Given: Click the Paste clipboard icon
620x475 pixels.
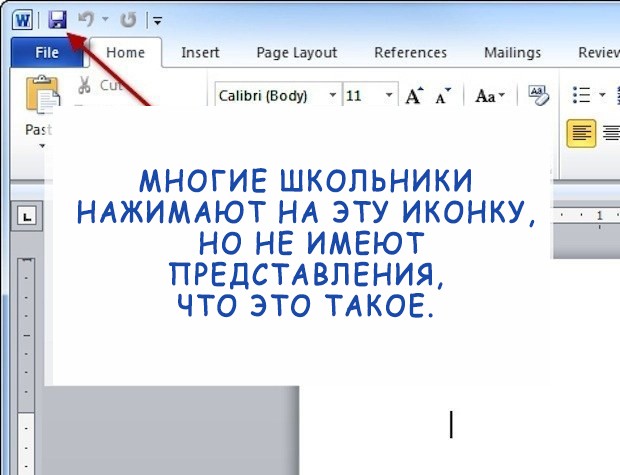Looking at the screenshot, I should 41,98.
